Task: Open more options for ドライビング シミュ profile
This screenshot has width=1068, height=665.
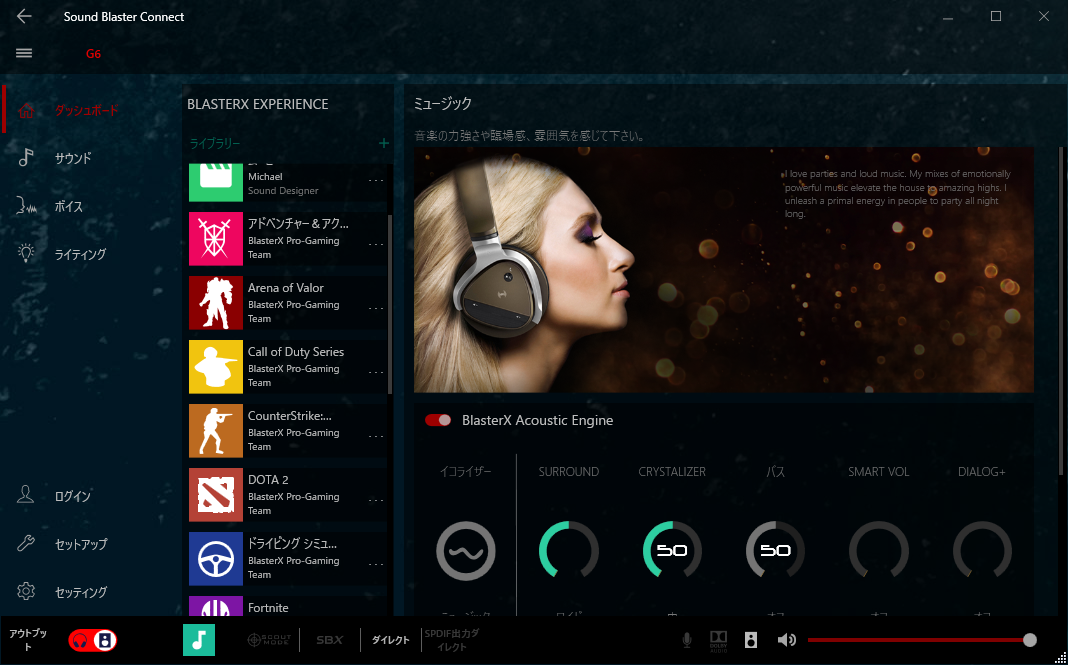Action: 376,564
